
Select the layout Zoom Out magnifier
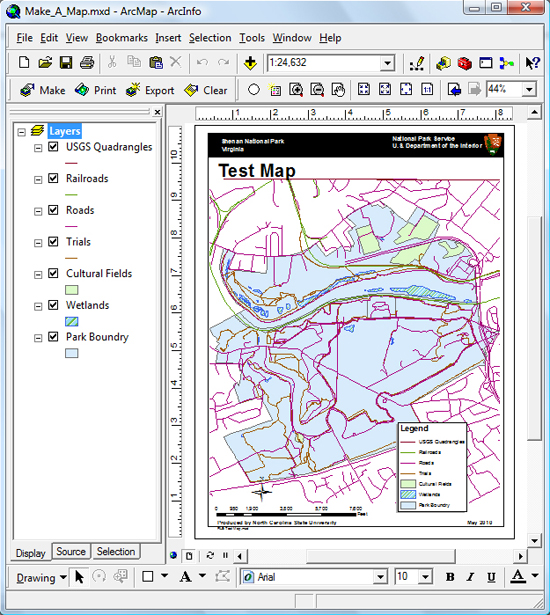pos(317,90)
